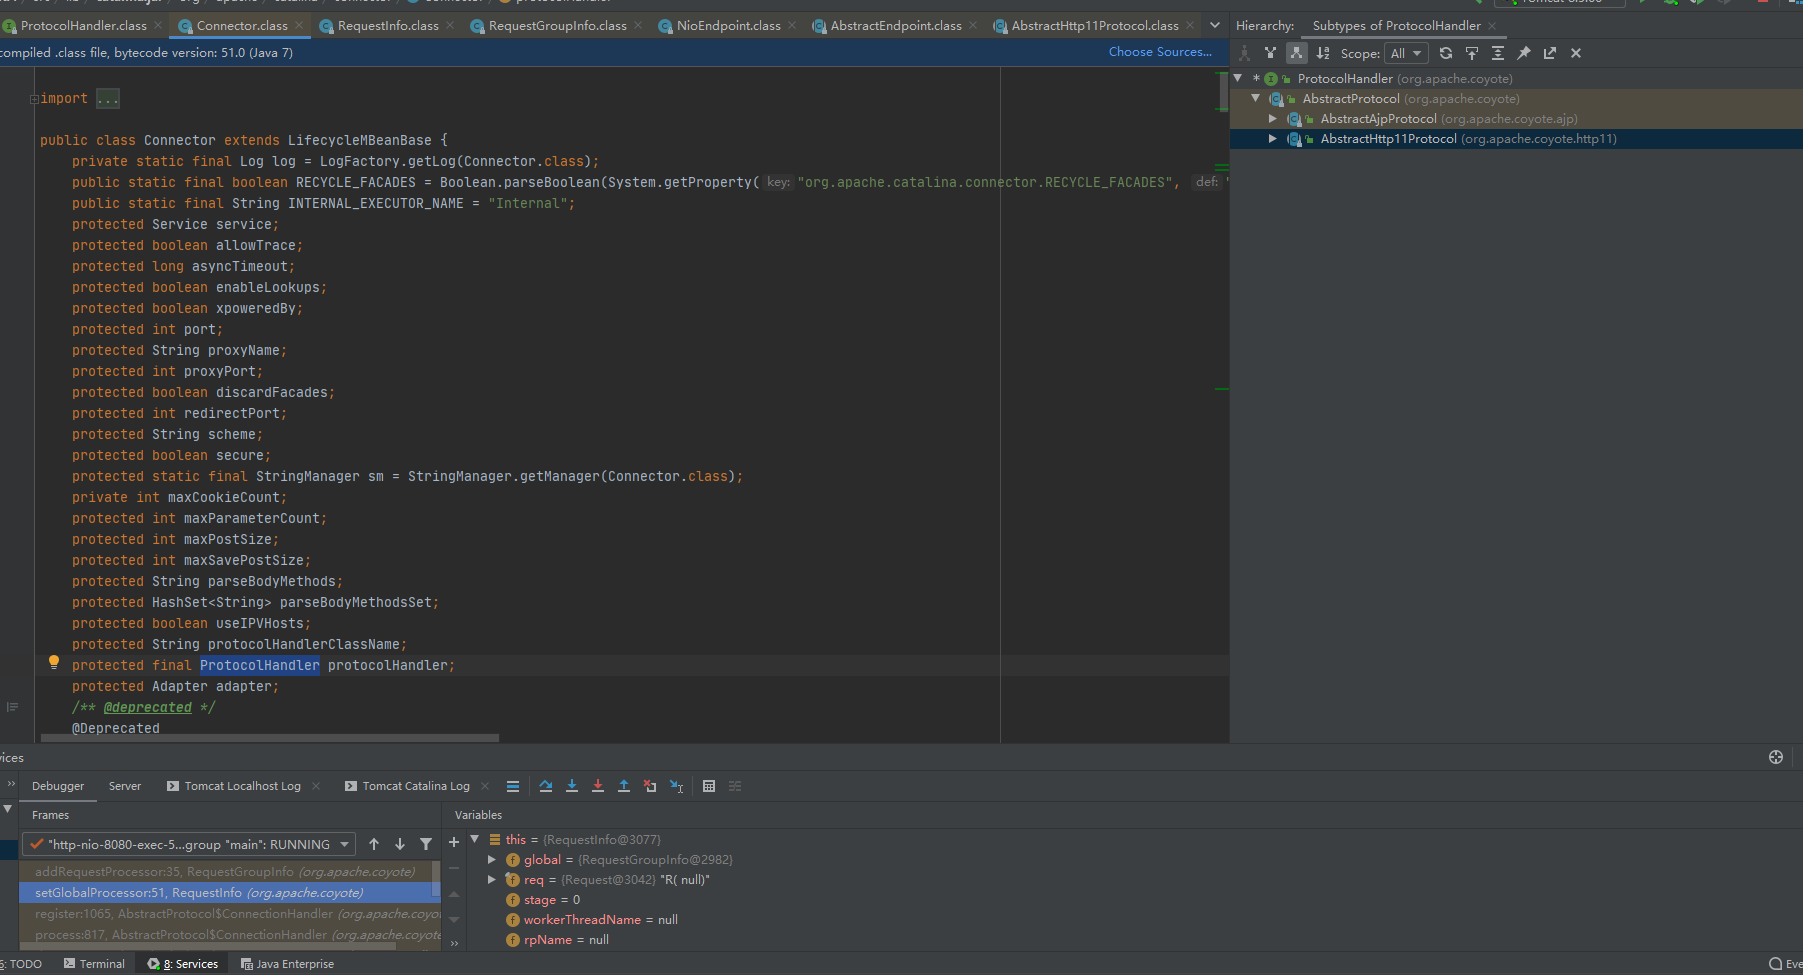Open the TODO tool window
1803x975 pixels.
22,964
